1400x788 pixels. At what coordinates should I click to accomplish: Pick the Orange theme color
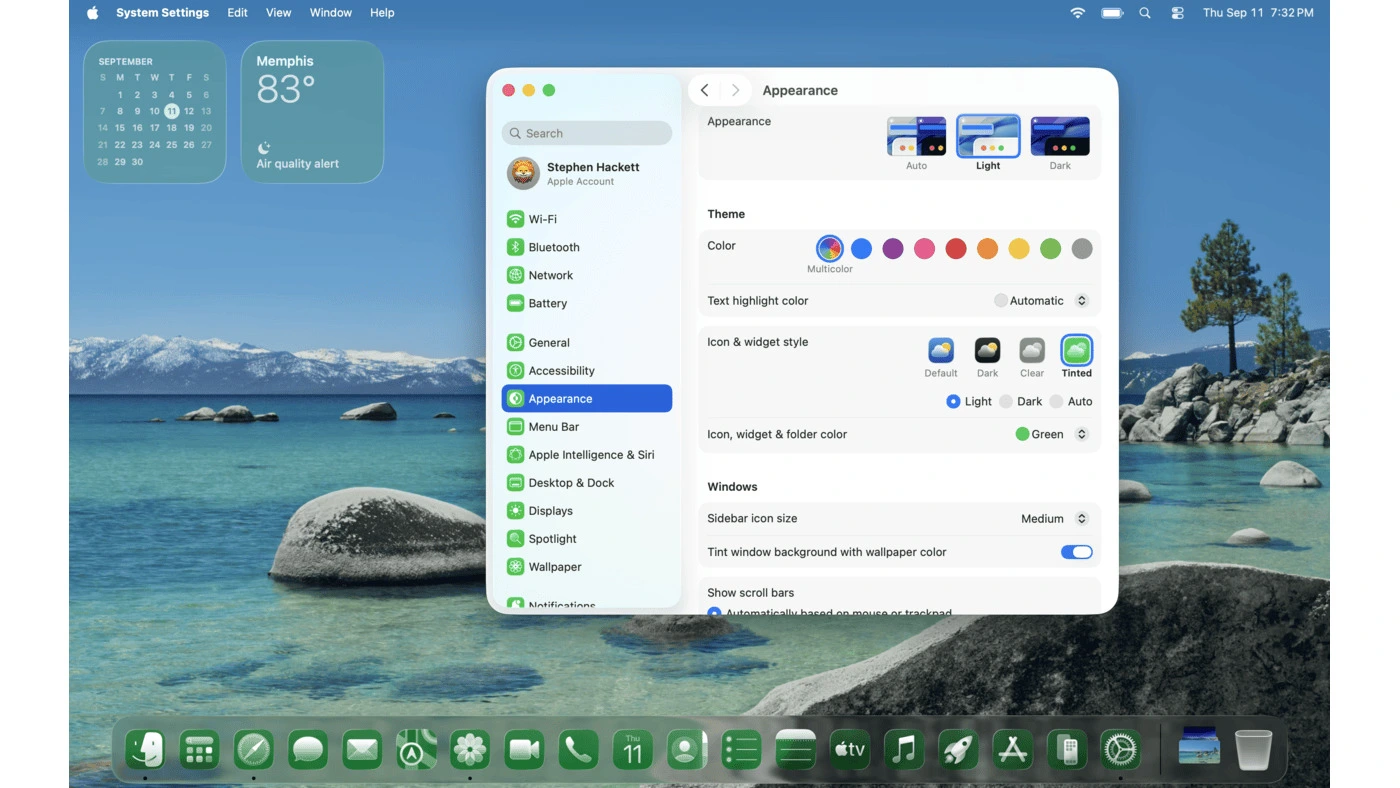tap(987, 248)
